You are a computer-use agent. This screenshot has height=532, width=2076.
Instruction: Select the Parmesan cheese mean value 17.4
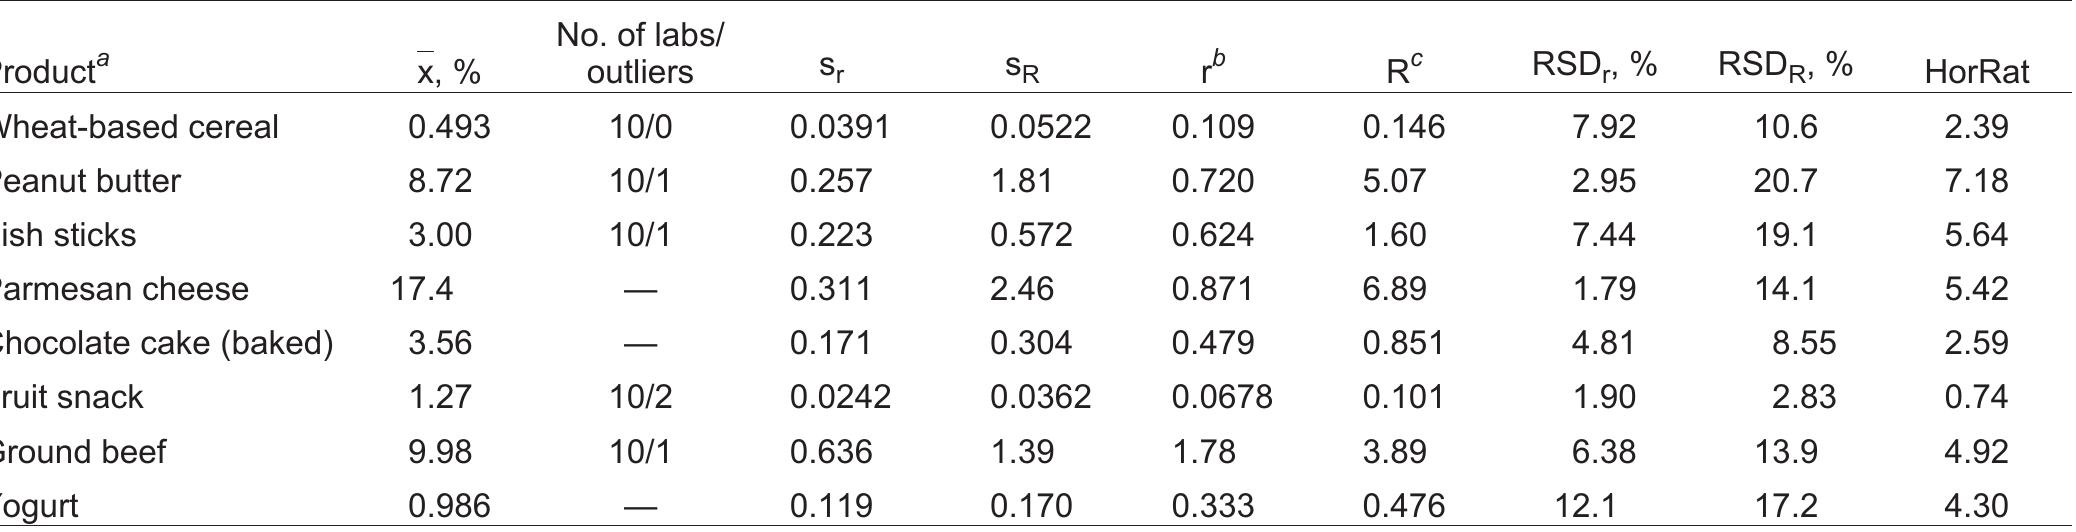point(422,289)
